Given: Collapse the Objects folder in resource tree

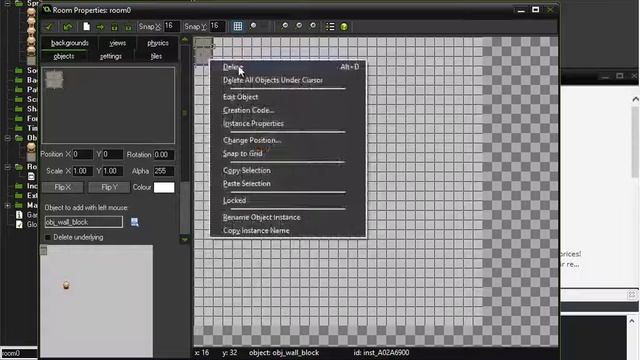Looking at the screenshot, I should click(x=7, y=138).
